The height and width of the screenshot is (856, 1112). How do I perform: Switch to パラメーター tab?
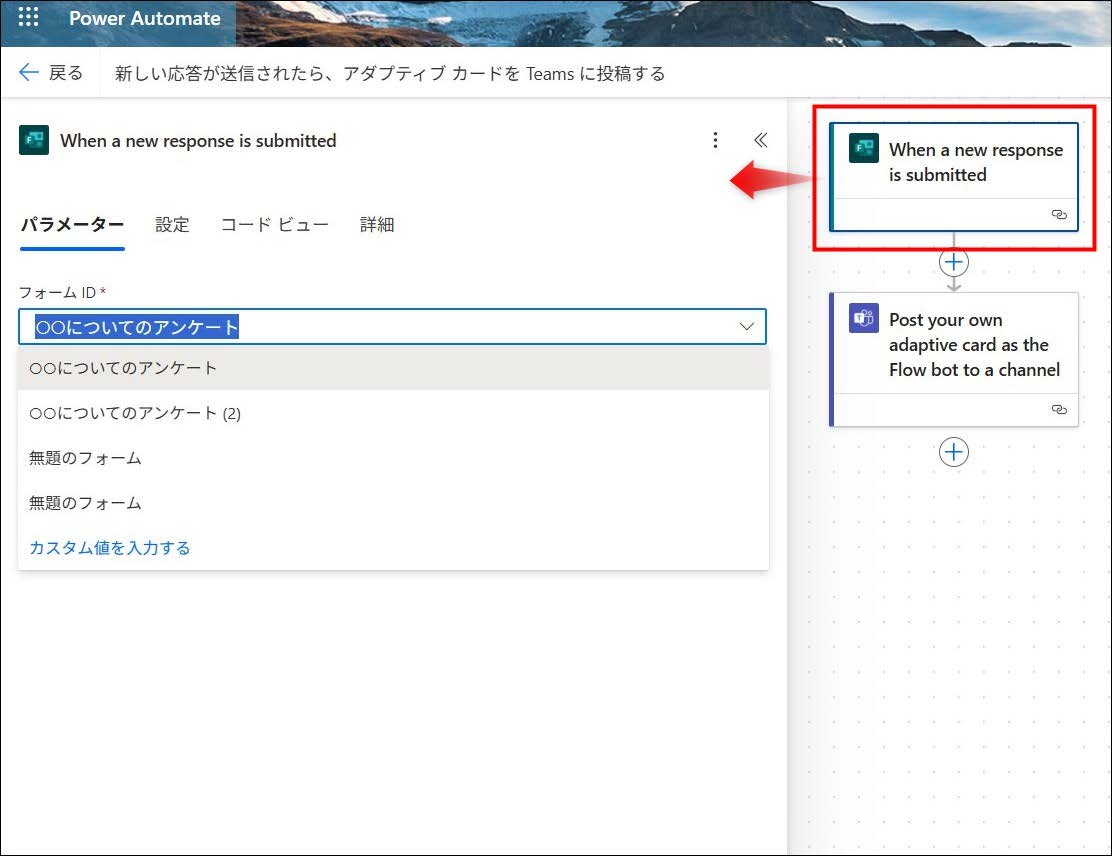pyautogui.click(x=72, y=225)
